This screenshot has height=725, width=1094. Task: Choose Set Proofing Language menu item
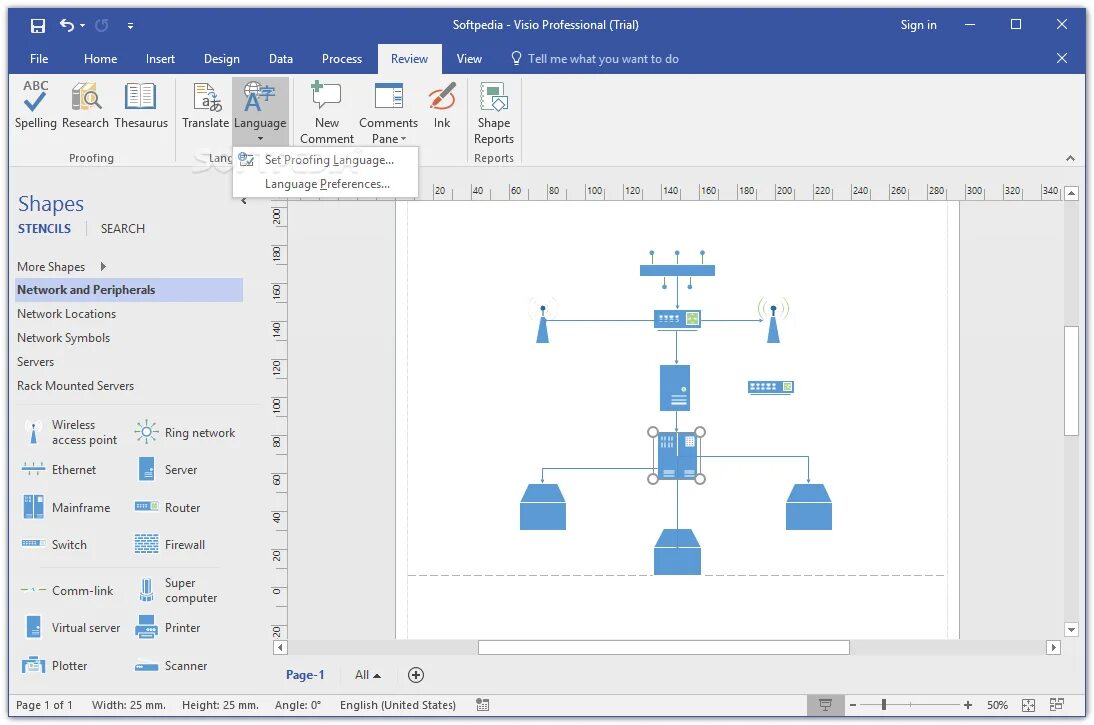point(326,160)
